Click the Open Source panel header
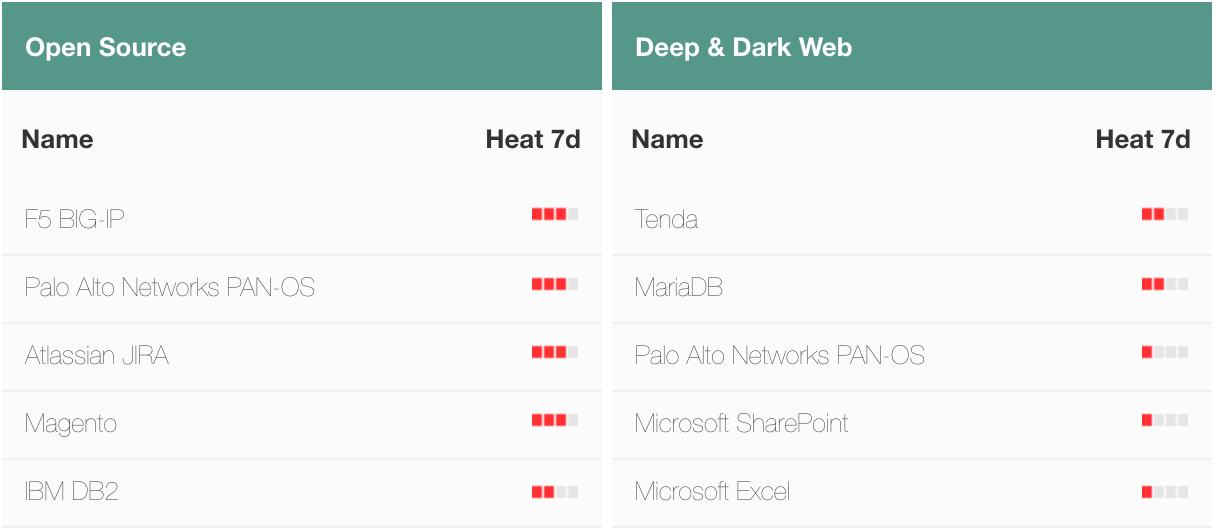The height and width of the screenshot is (532, 1216). tap(302, 46)
